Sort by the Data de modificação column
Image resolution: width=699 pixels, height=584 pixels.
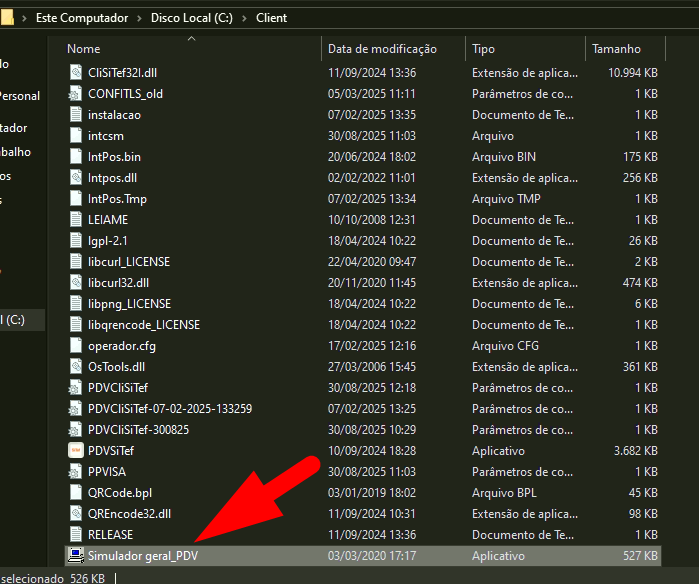pyautogui.click(x=382, y=49)
